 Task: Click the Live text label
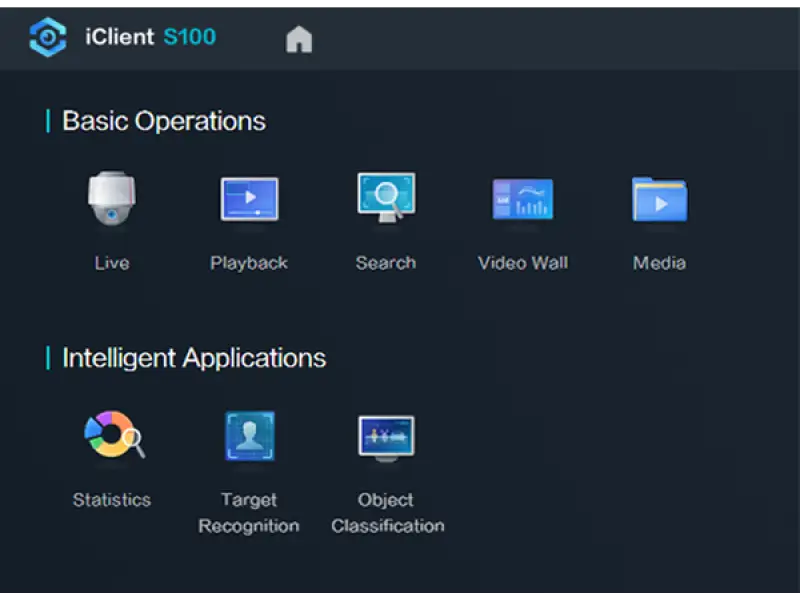coord(112,263)
